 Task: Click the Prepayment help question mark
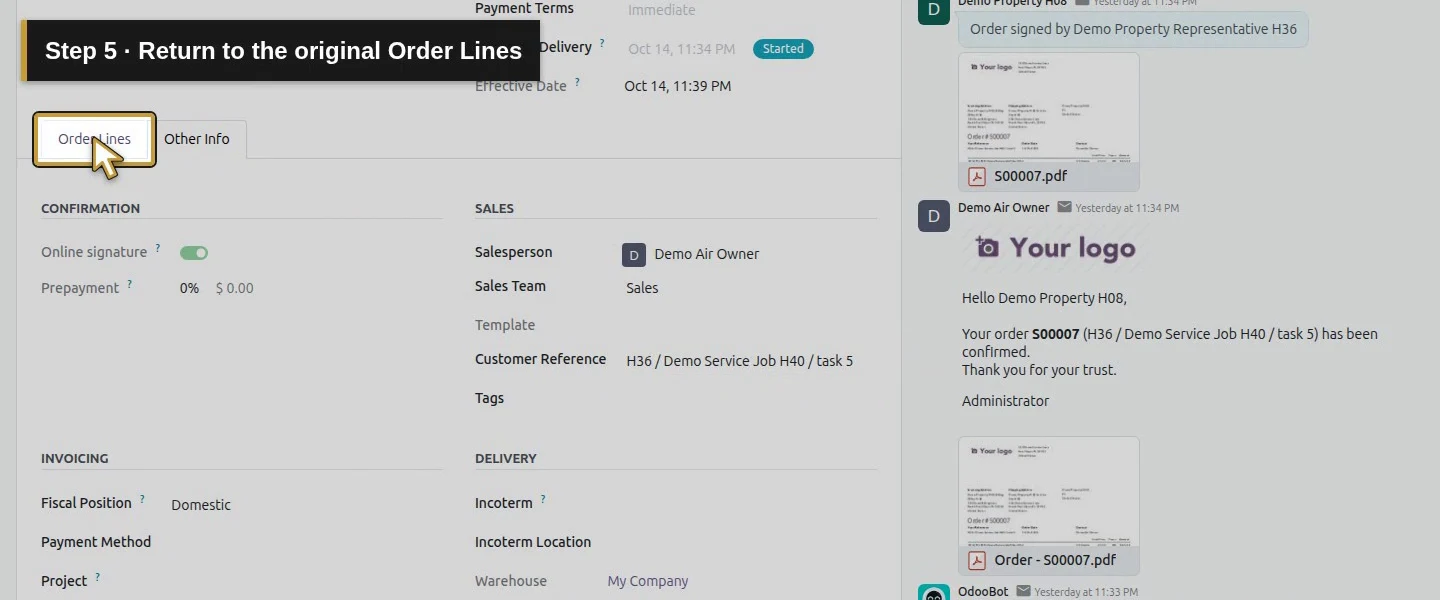130,284
